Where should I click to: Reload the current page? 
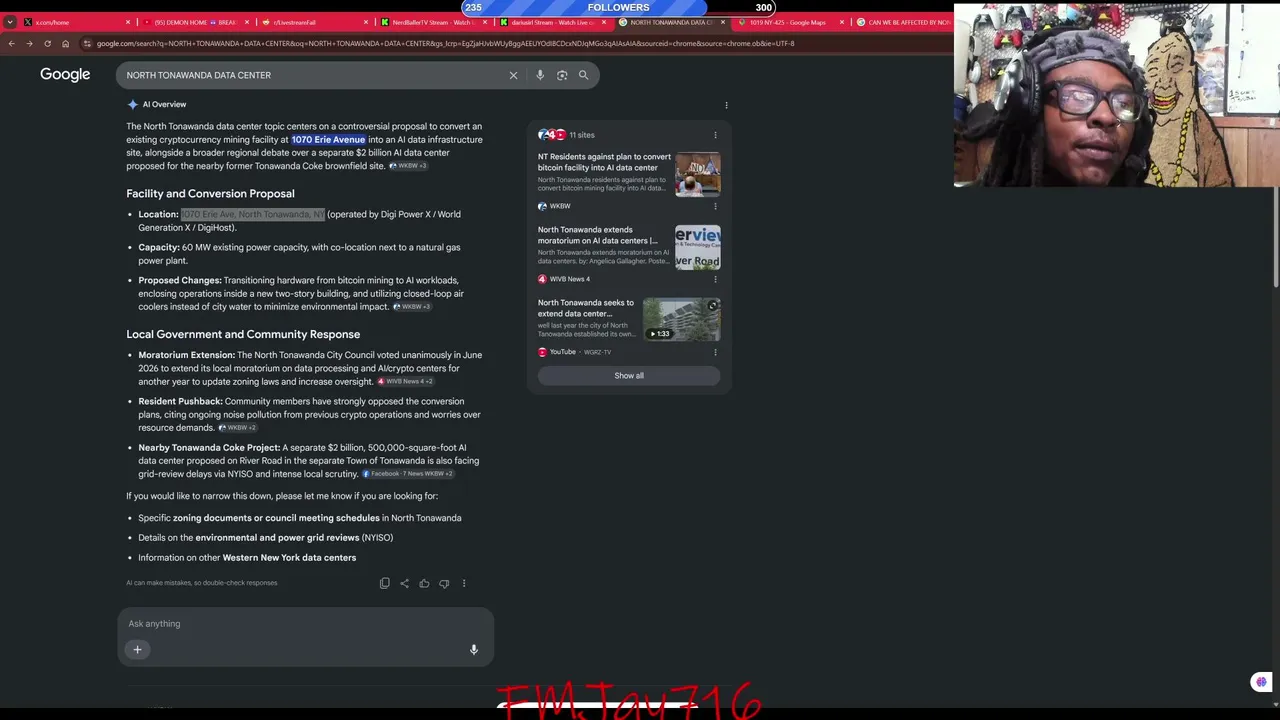point(47,44)
